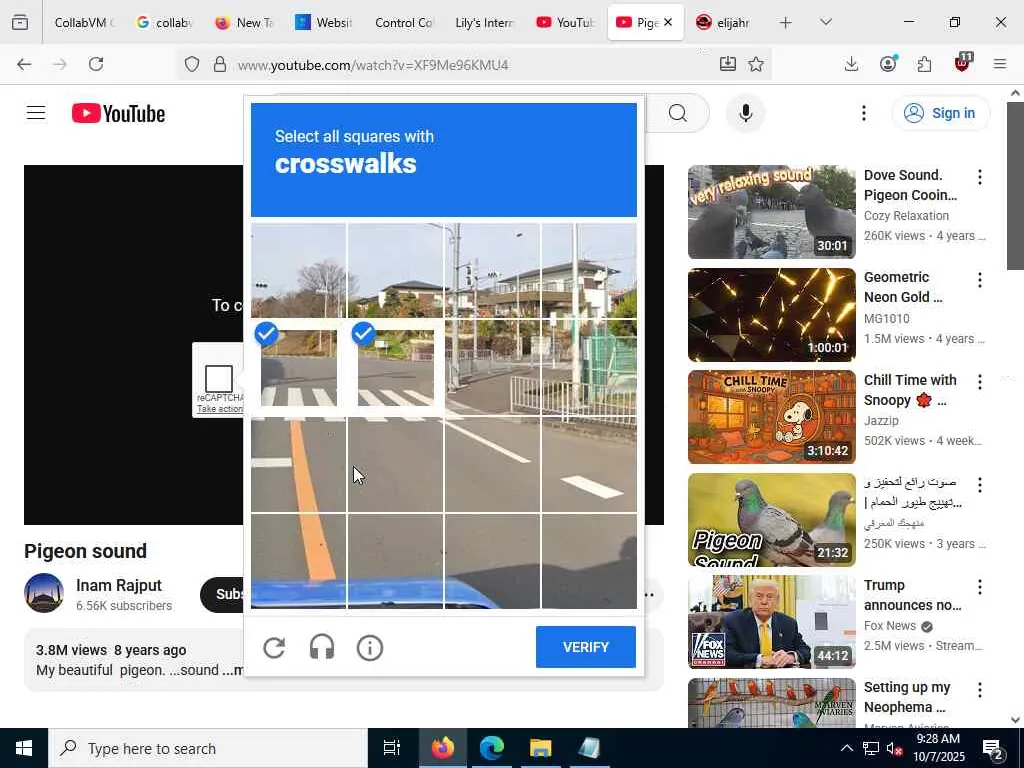Open the Fox News channel link
The image size is (1024, 768).
[x=890, y=626]
